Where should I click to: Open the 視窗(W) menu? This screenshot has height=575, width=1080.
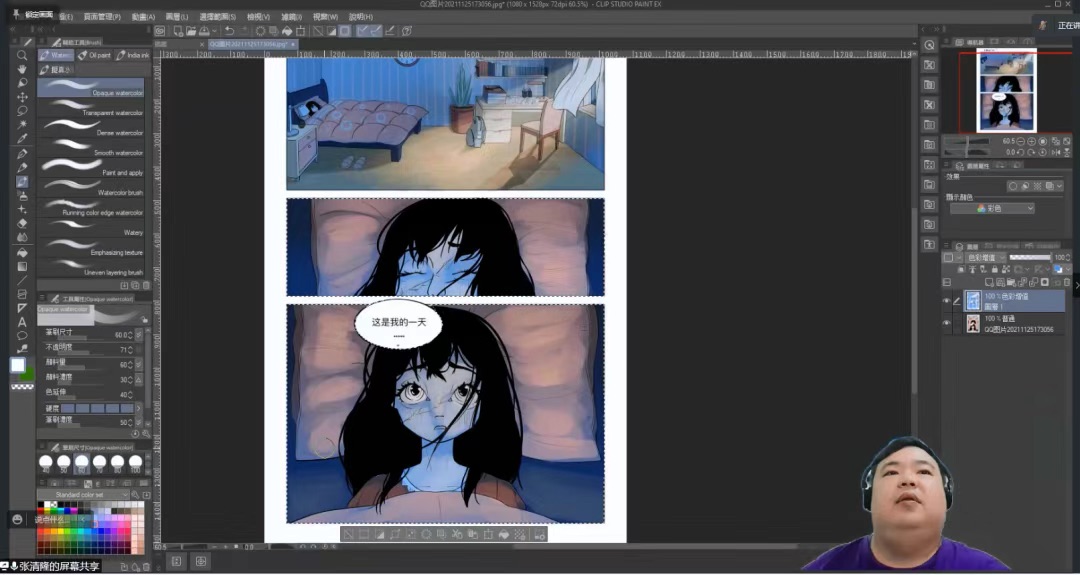(x=326, y=17)
